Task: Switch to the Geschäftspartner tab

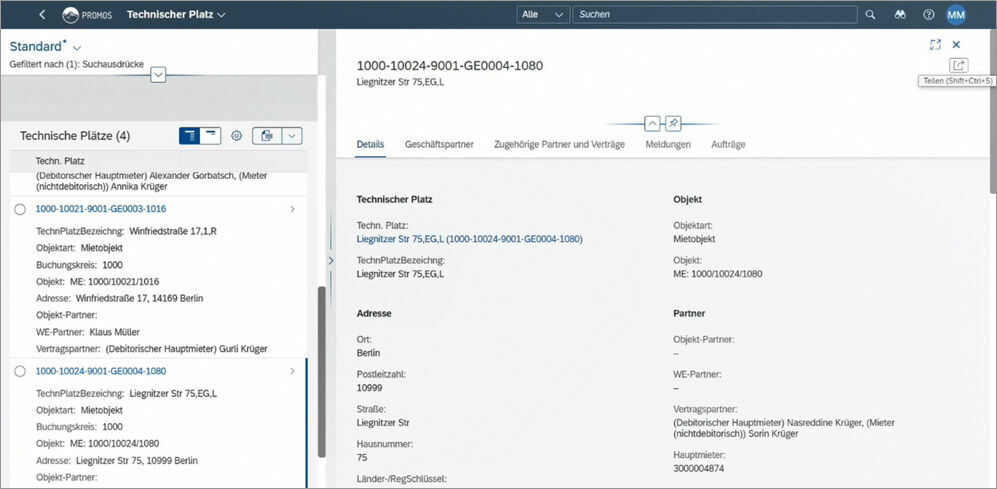Action: point(439,145)
